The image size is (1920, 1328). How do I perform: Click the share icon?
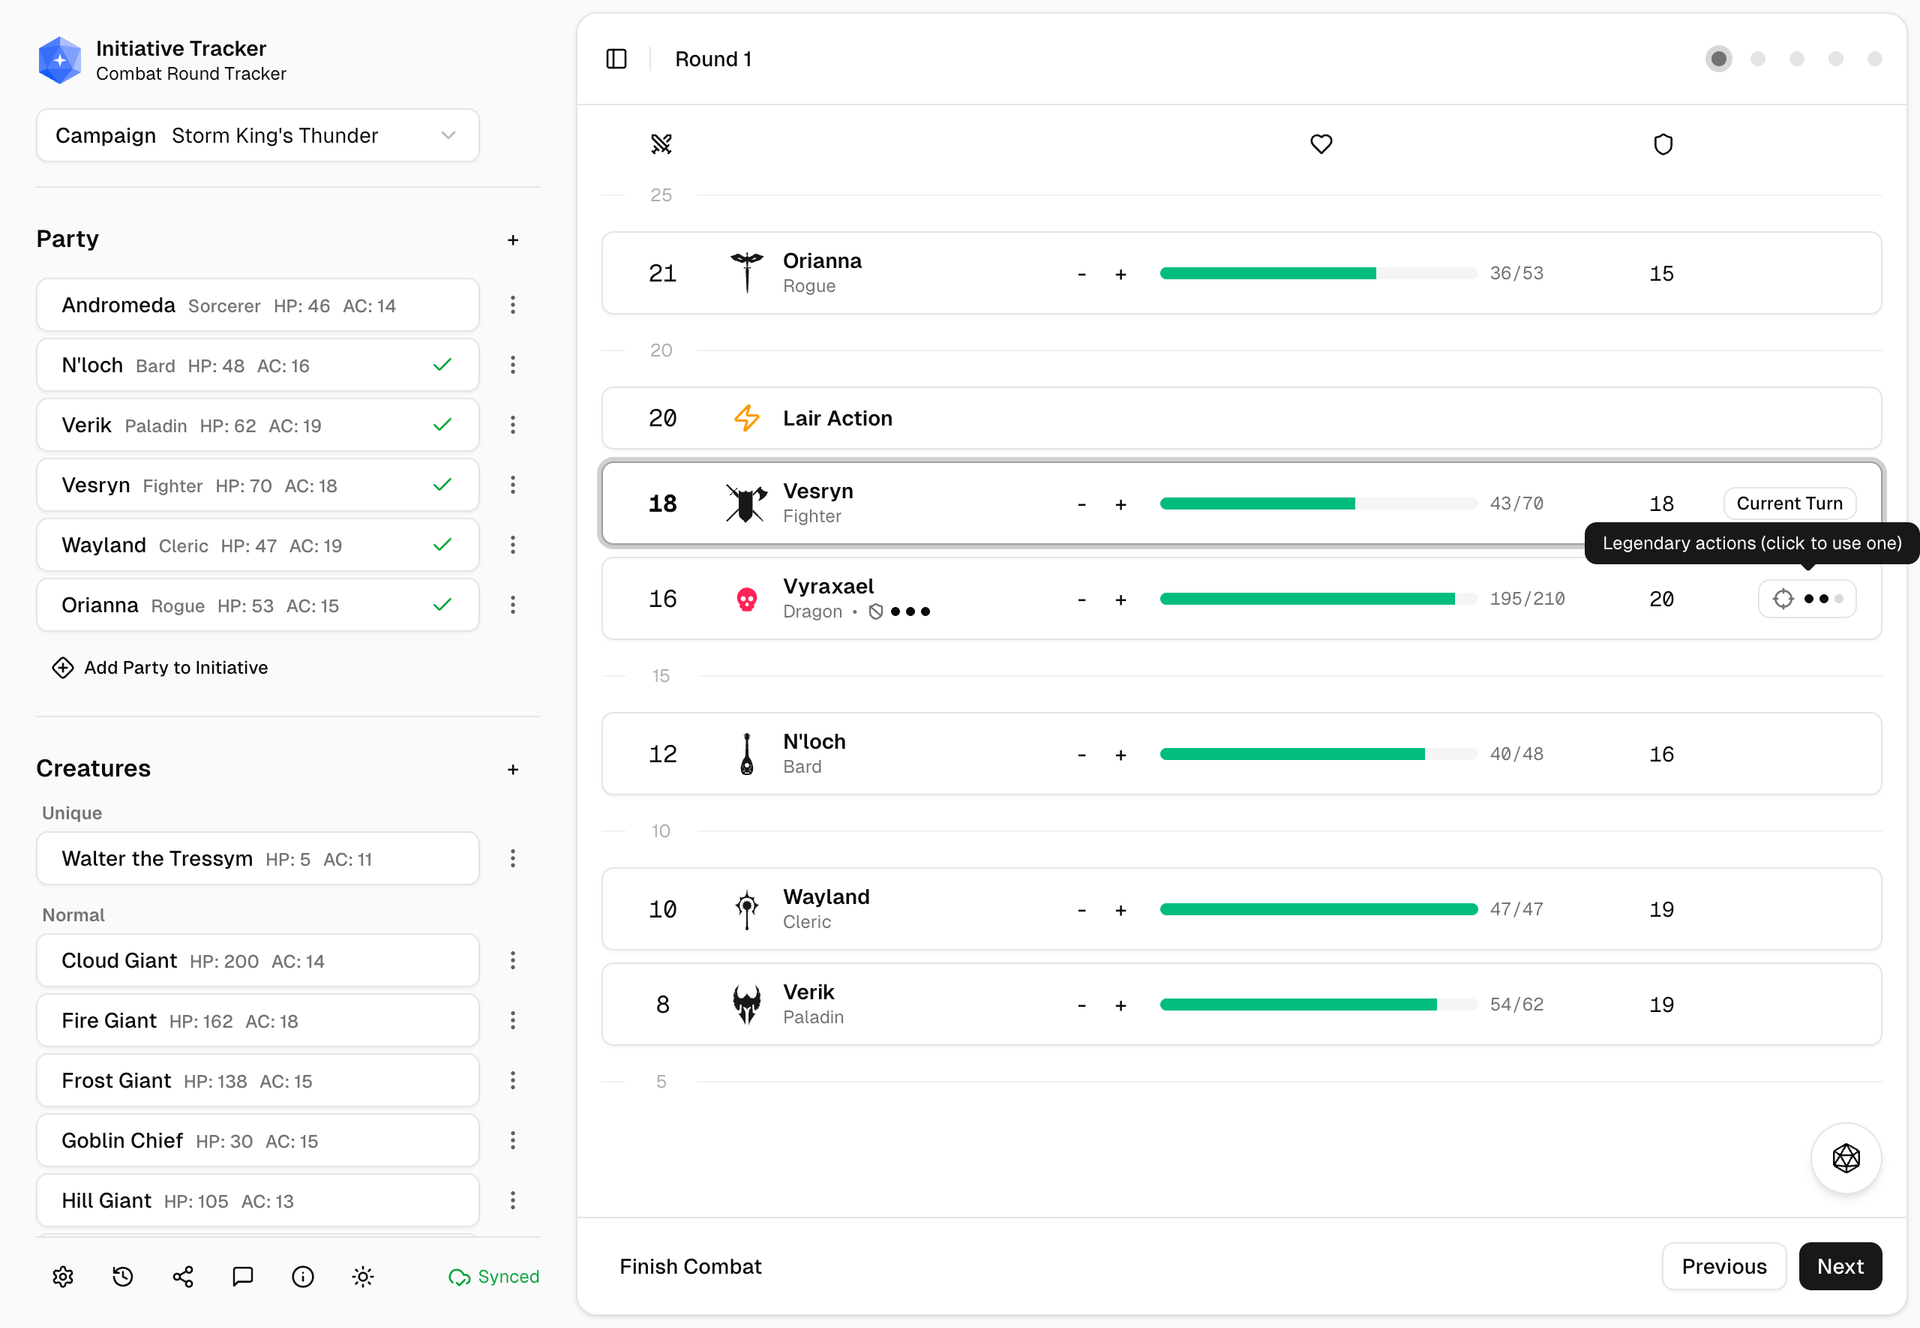183,1276
